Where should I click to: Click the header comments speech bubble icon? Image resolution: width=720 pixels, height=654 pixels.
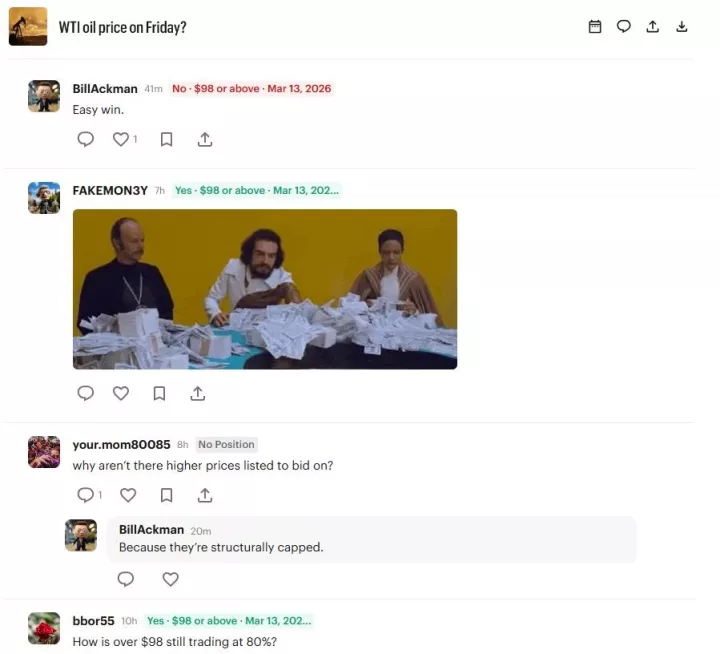tap(623, 27)
